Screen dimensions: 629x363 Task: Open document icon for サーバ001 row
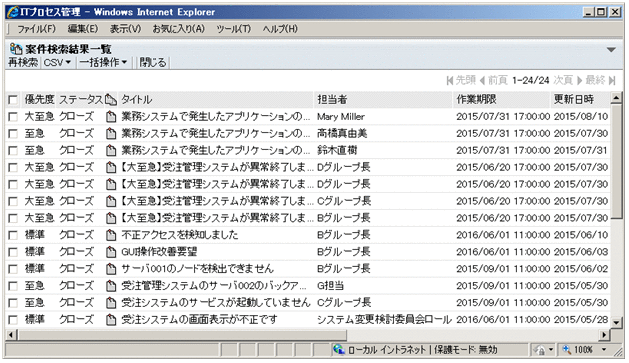click(111, 269)
